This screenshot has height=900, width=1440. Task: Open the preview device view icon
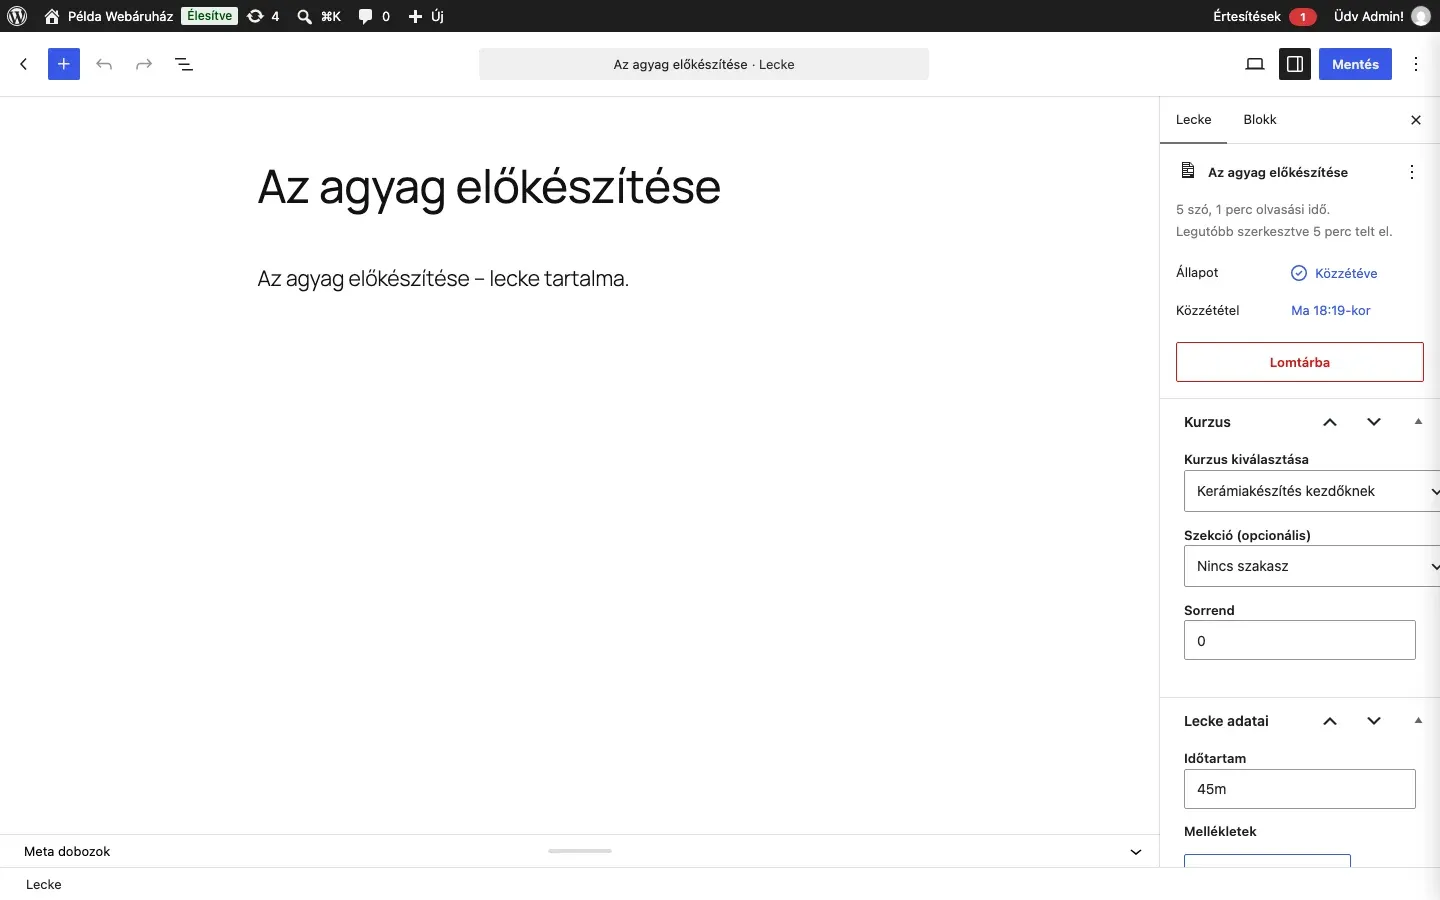(x=1256, y=64)
